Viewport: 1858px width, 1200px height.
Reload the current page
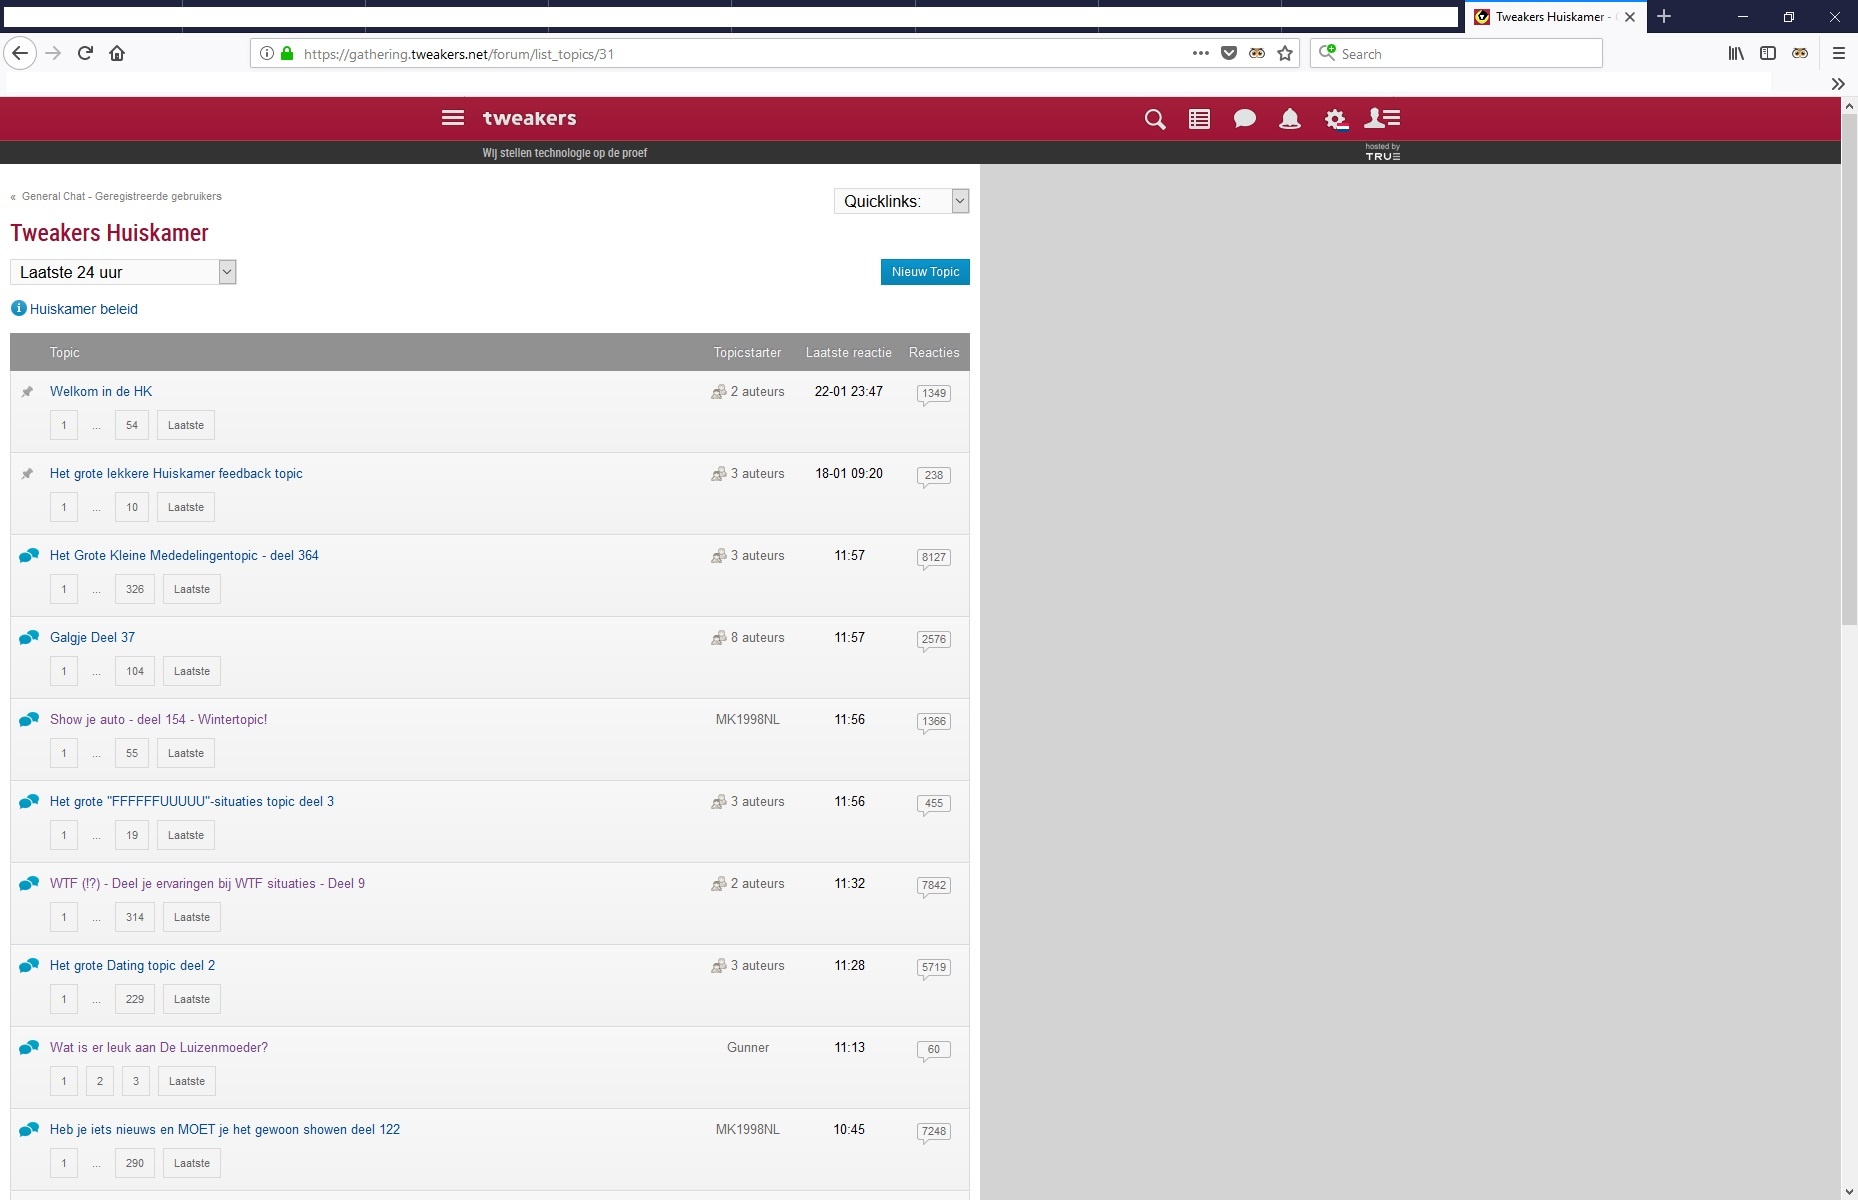[85, 53]
